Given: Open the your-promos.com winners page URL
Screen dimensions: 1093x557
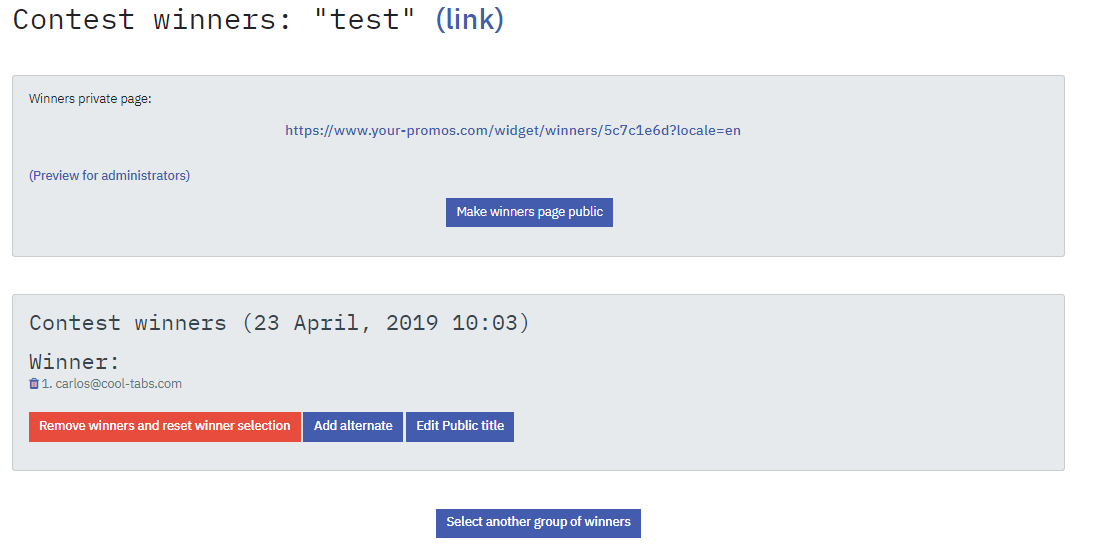Looking at the screenshot, I should click(512, 130).
